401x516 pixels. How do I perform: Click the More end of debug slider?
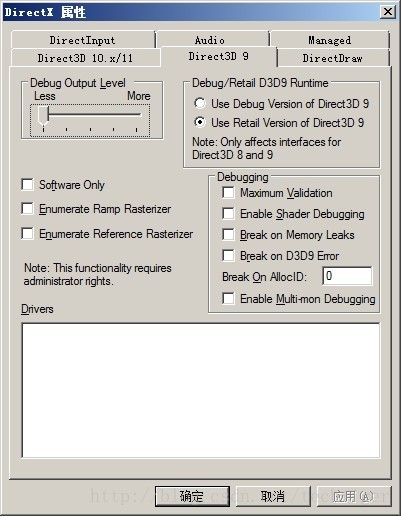click(139, 96)
